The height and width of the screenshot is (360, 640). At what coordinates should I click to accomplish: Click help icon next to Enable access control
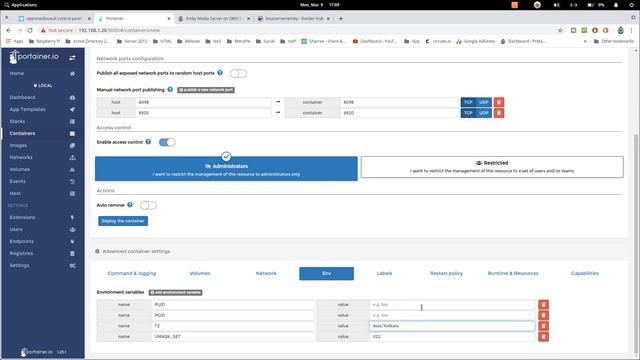click(x=148, y=142)
